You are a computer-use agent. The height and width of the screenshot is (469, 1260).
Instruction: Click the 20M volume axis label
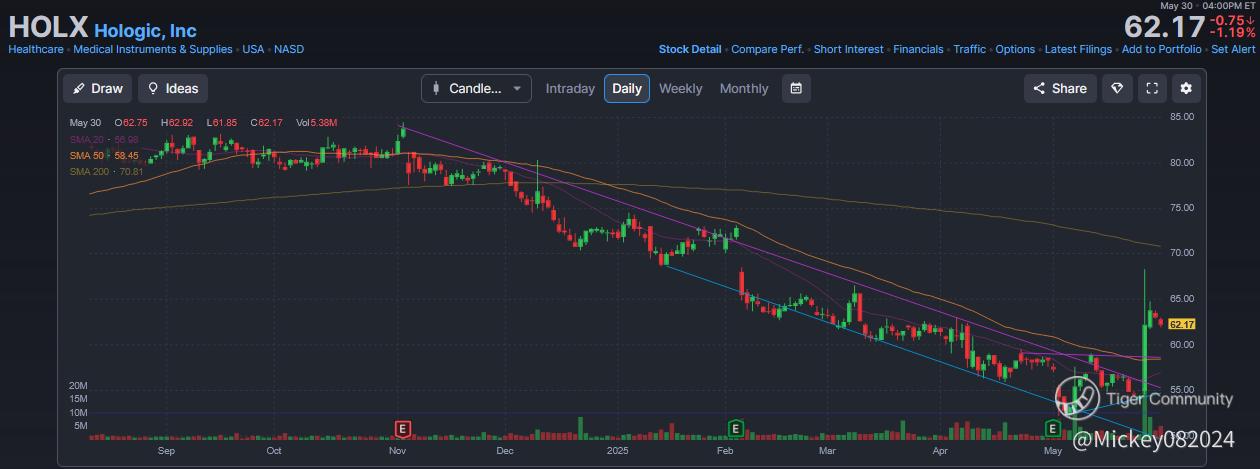(x=78, y=386)
